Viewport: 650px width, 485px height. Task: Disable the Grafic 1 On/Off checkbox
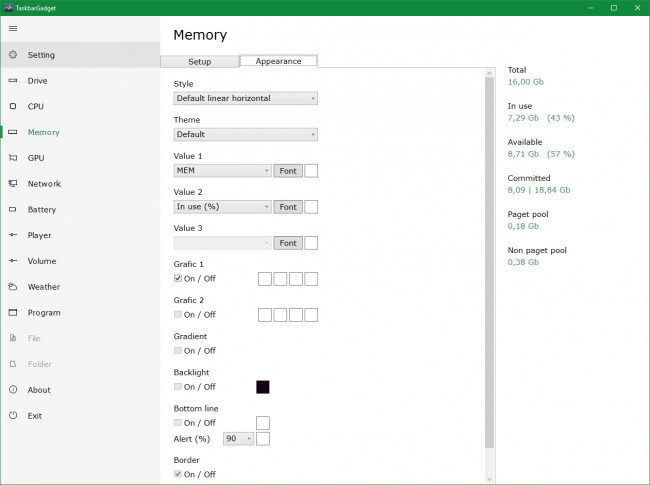(x=178, y=279)
